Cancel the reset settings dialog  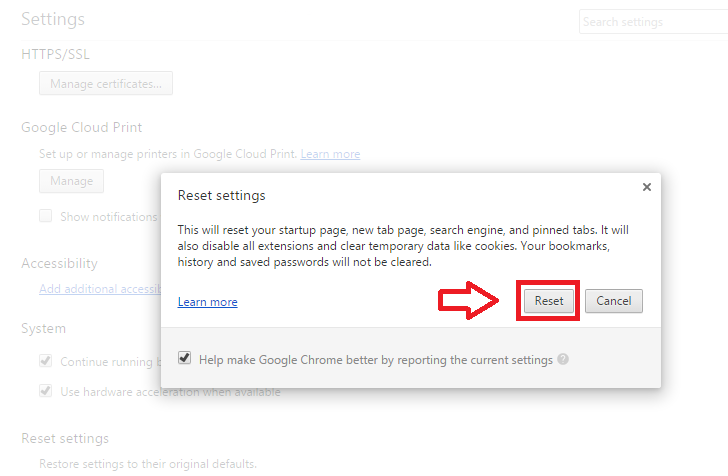pos(613,301)
